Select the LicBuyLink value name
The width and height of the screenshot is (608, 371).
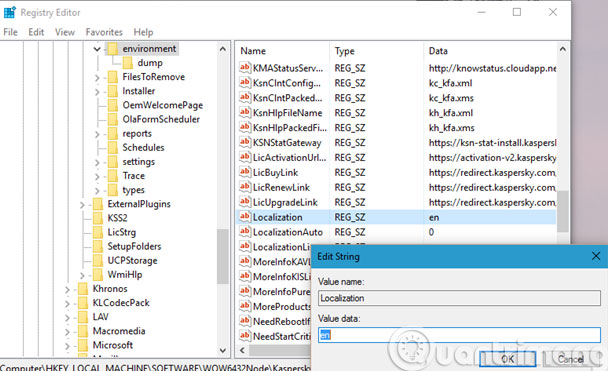[x=275, y=173]
